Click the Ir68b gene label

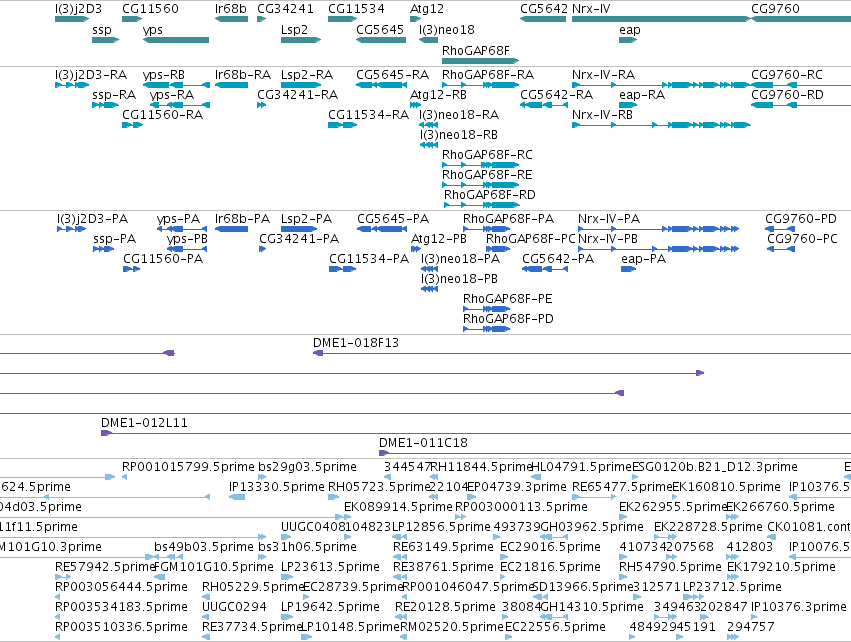[x=231, y=9]
